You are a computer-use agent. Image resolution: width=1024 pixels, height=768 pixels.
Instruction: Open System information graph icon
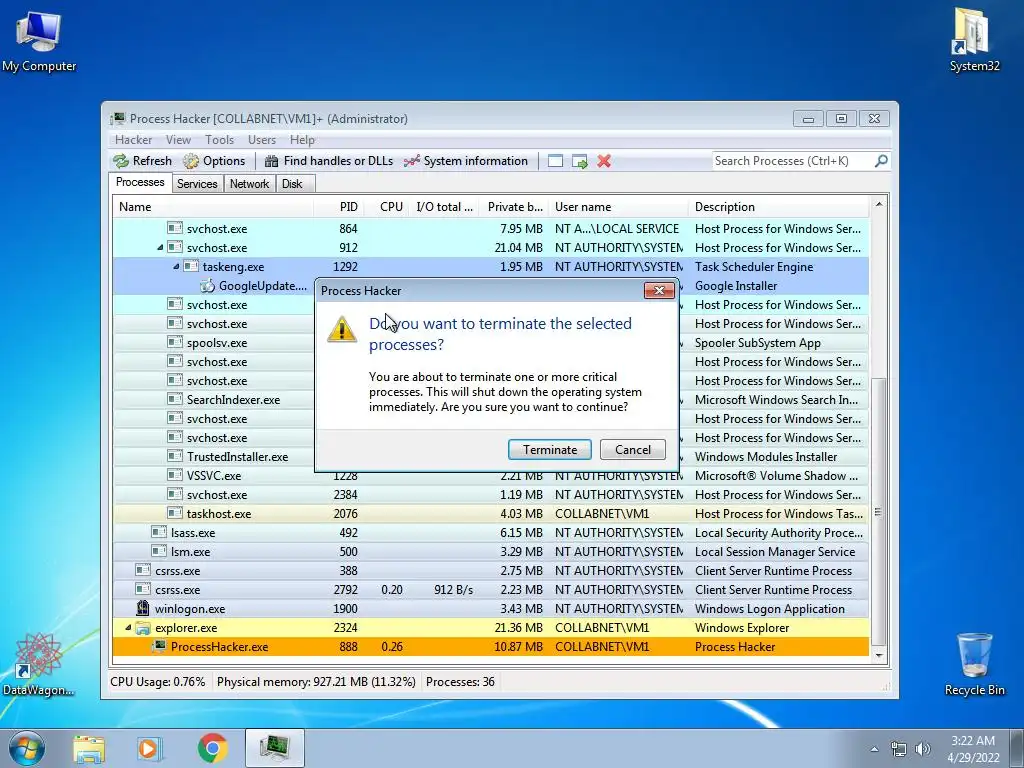tap(411, 161)
